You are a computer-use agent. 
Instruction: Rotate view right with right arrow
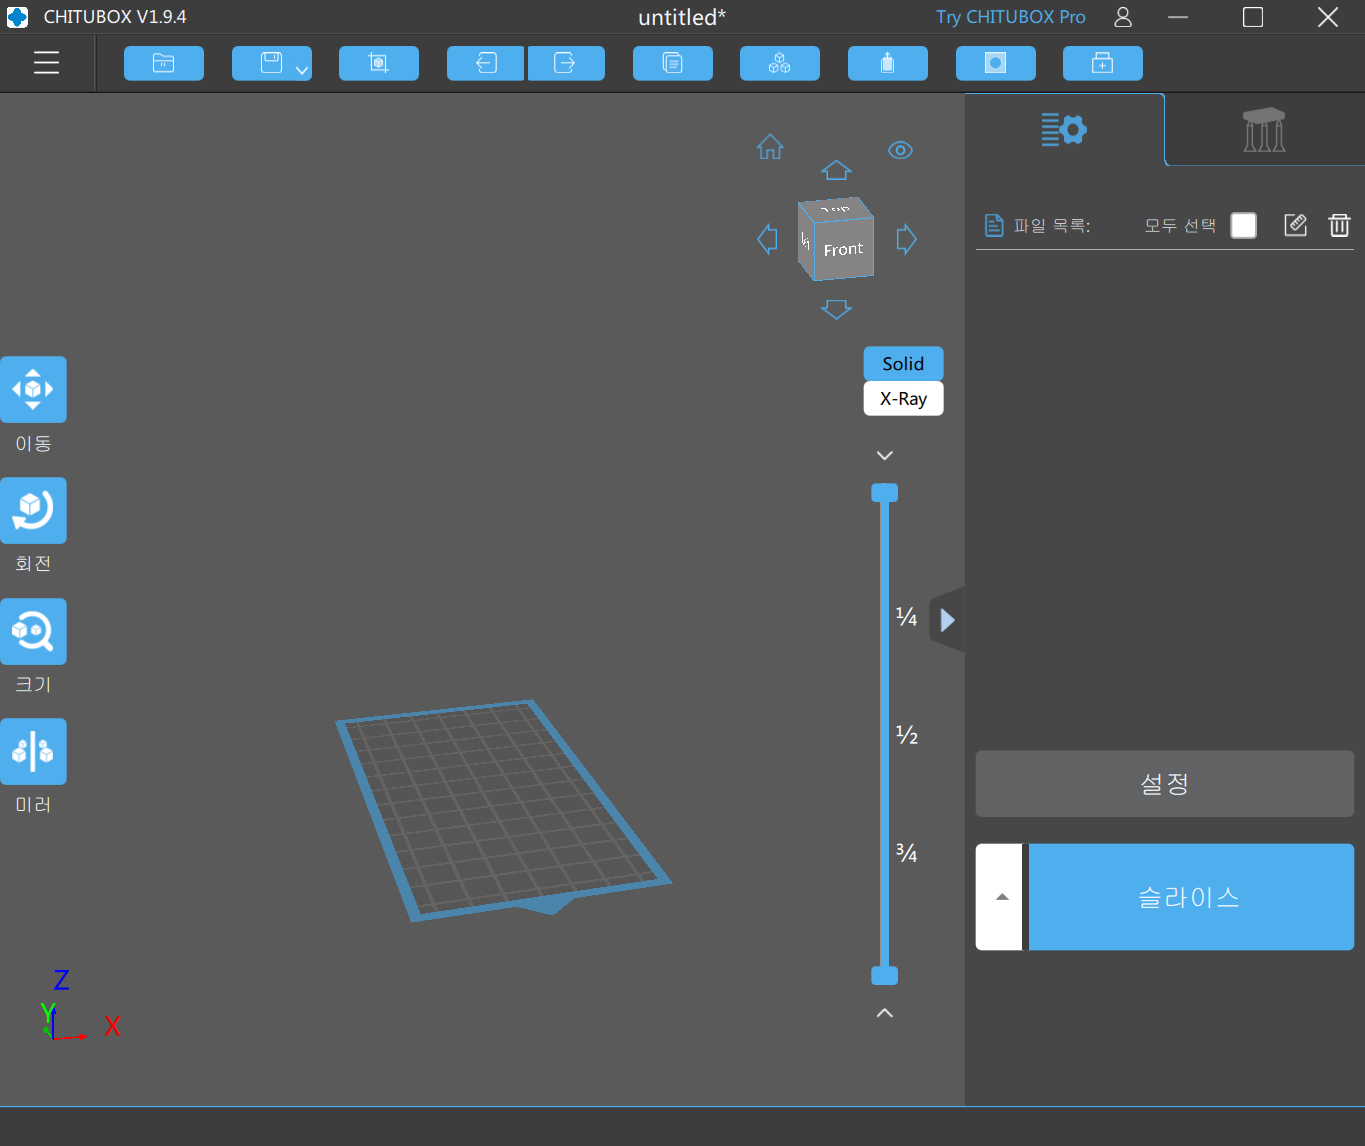(906, 239)
